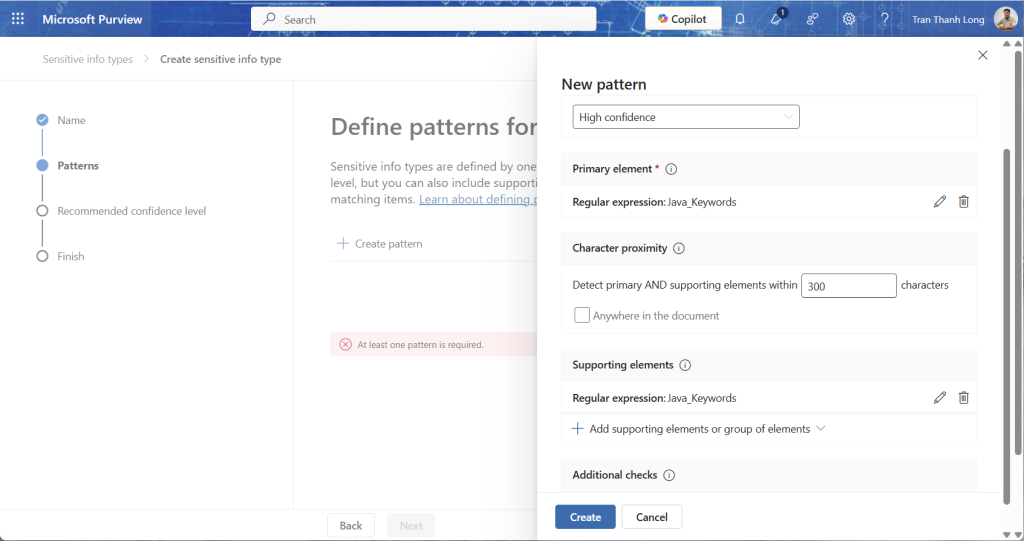Enable Anywhere in the document checkbox
Viewport: 1024px width, 541px height.
pos(582,316)
